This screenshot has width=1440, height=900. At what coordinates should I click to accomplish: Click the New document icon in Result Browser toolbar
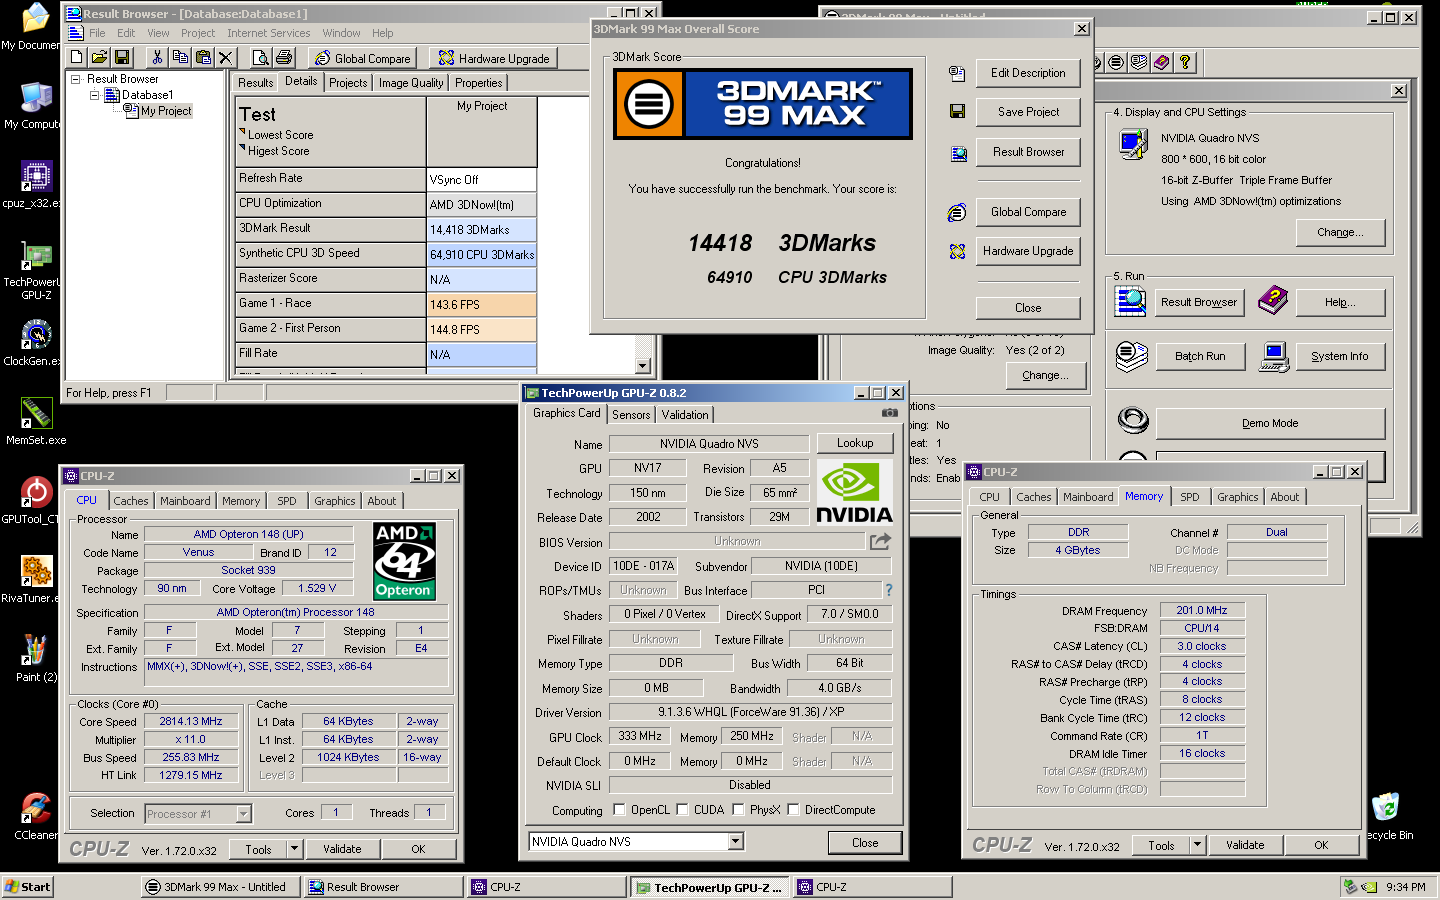click(x=78, y=58)
